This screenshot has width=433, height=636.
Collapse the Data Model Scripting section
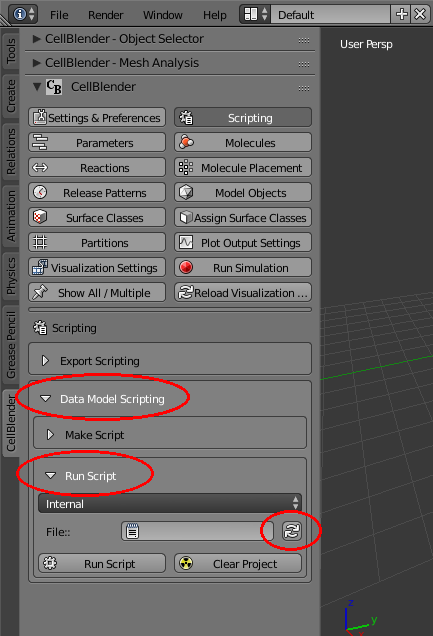pos(45,399)
